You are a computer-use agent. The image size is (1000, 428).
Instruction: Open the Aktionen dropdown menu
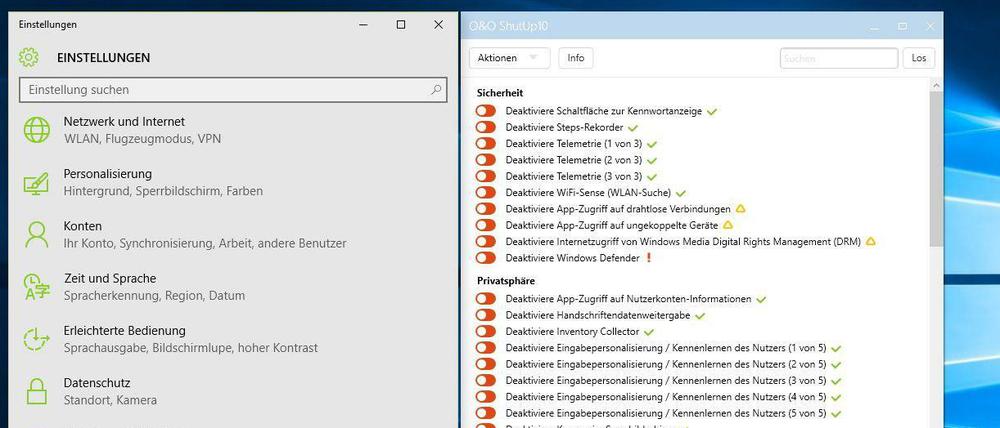510,58
